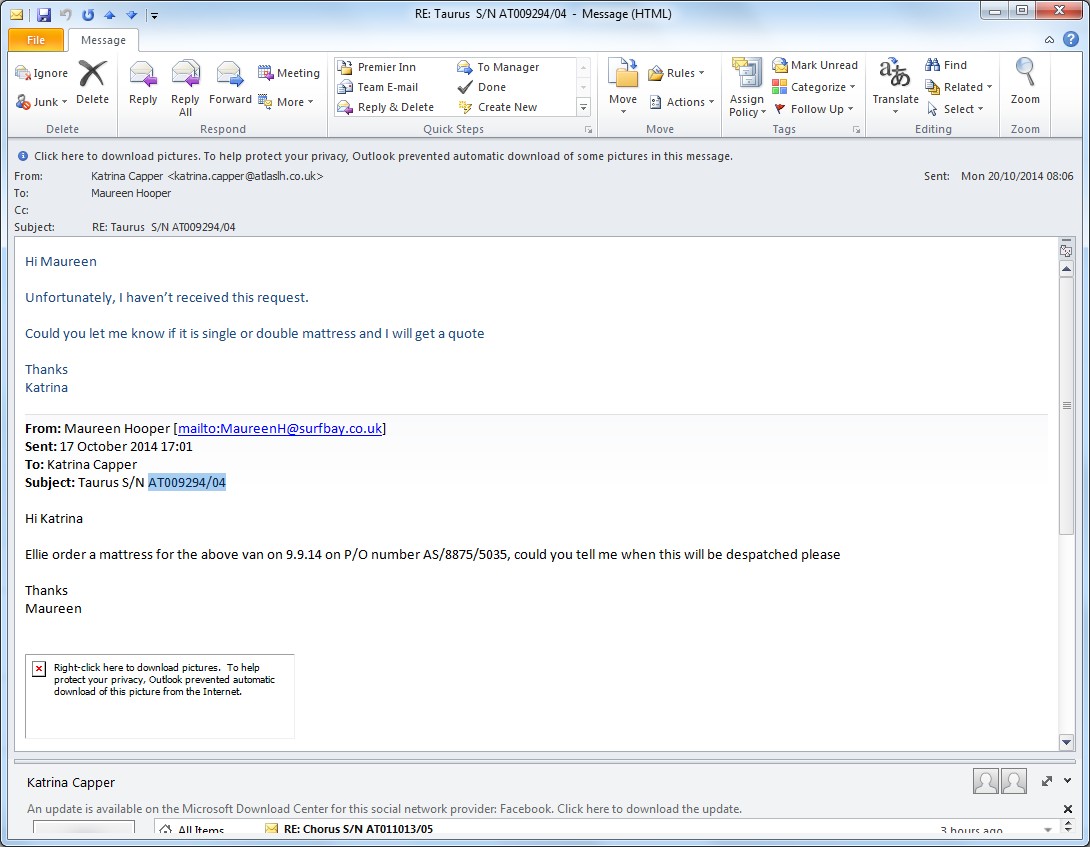Minimize the ribbon with the caret
The width and height of the screenshot is (1090, 847).
(1049, 40)
